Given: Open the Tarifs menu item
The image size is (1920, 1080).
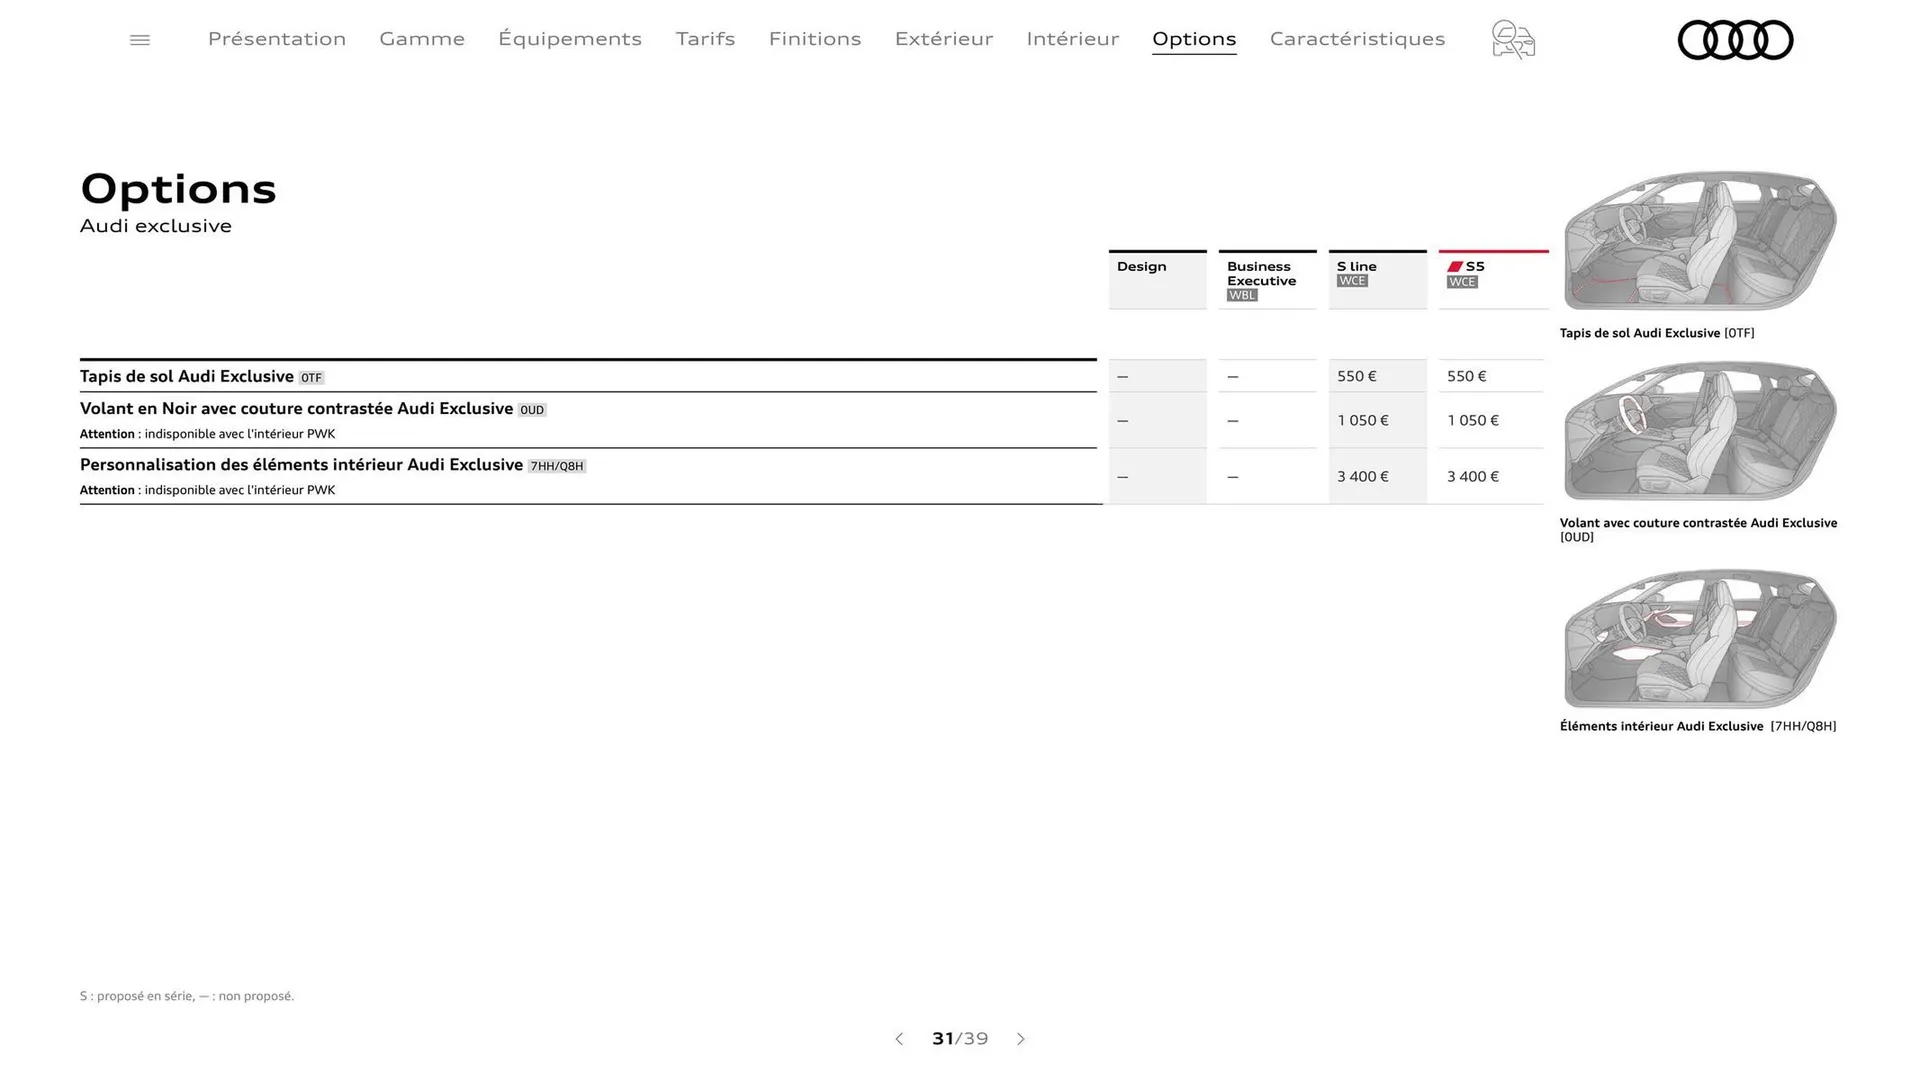Looking at the screenshot, I should [x=705, y=39].
